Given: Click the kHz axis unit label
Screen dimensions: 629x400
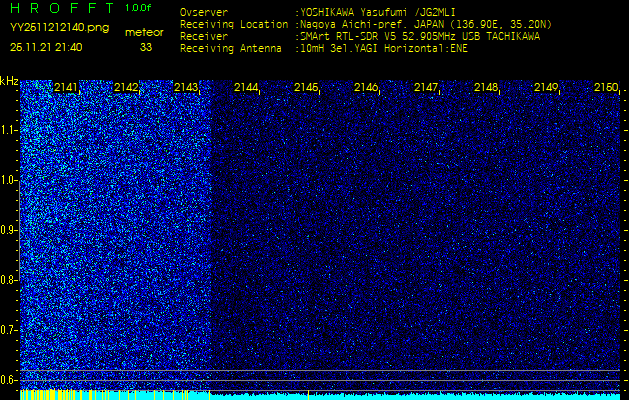Looking at the screenshot, I should point(9,81).
